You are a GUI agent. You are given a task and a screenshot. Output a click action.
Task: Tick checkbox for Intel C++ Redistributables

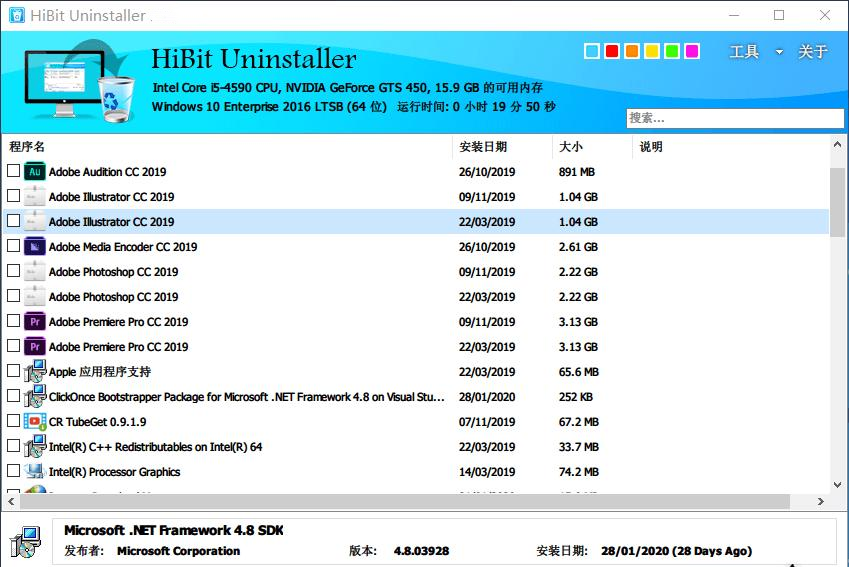pyautogui.click(x=14, y=446)
